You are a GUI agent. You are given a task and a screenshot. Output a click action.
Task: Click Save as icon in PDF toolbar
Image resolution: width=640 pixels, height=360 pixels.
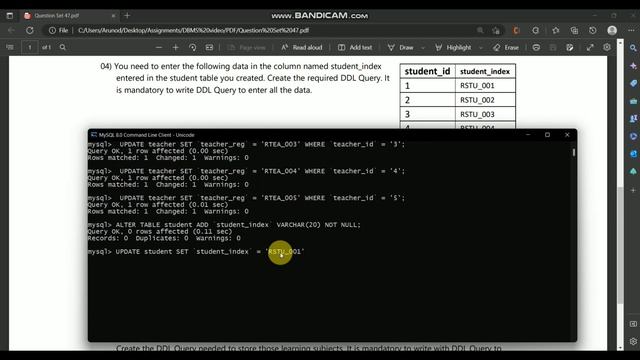570,47
